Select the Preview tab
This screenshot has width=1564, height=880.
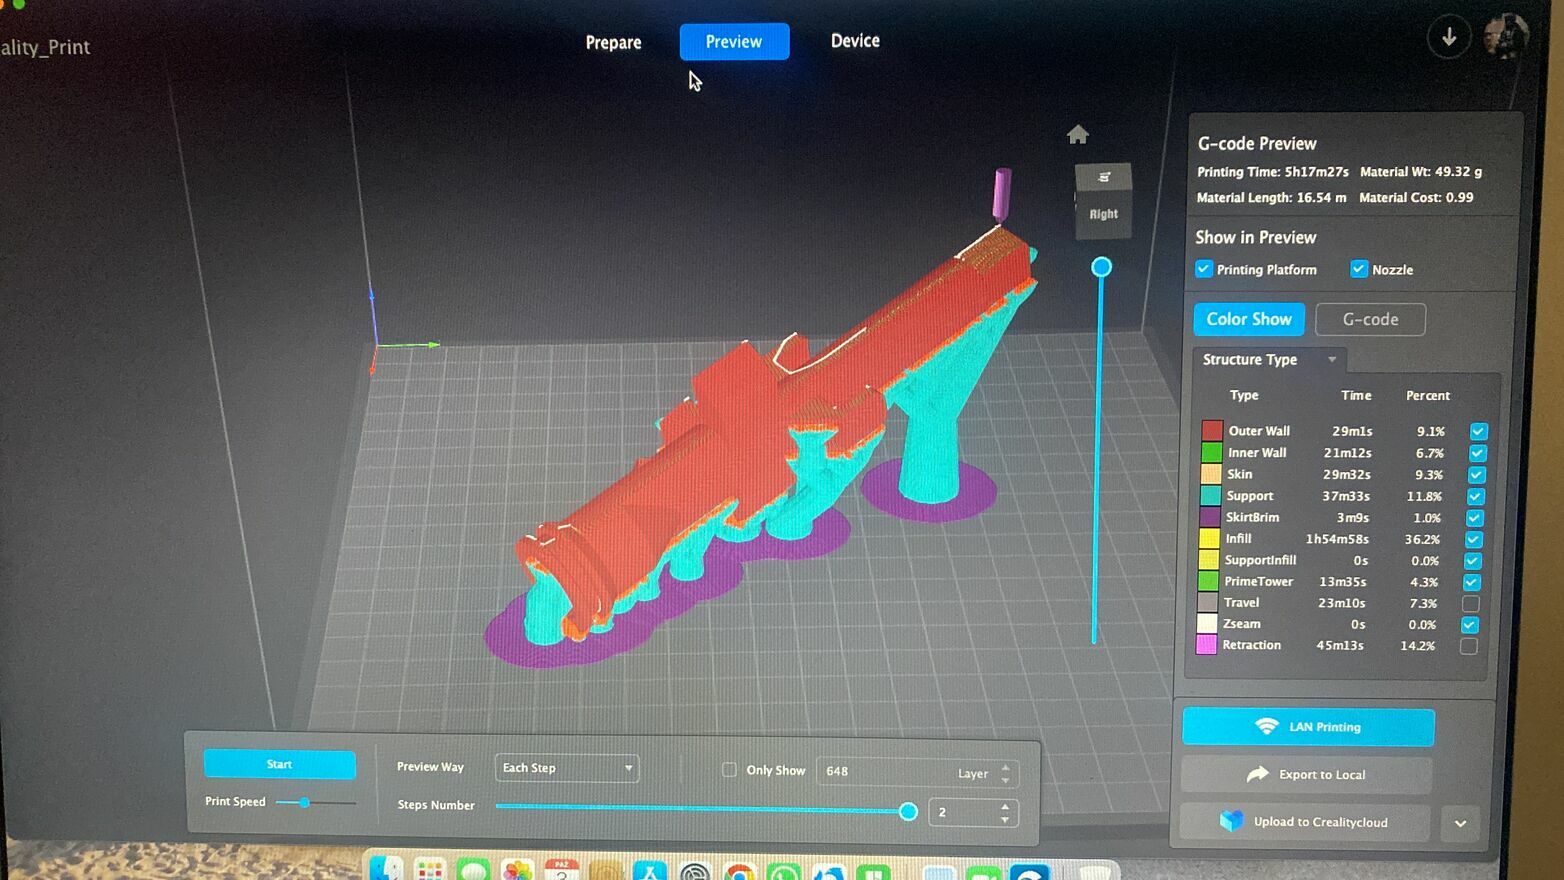click(x=734, y=42)
